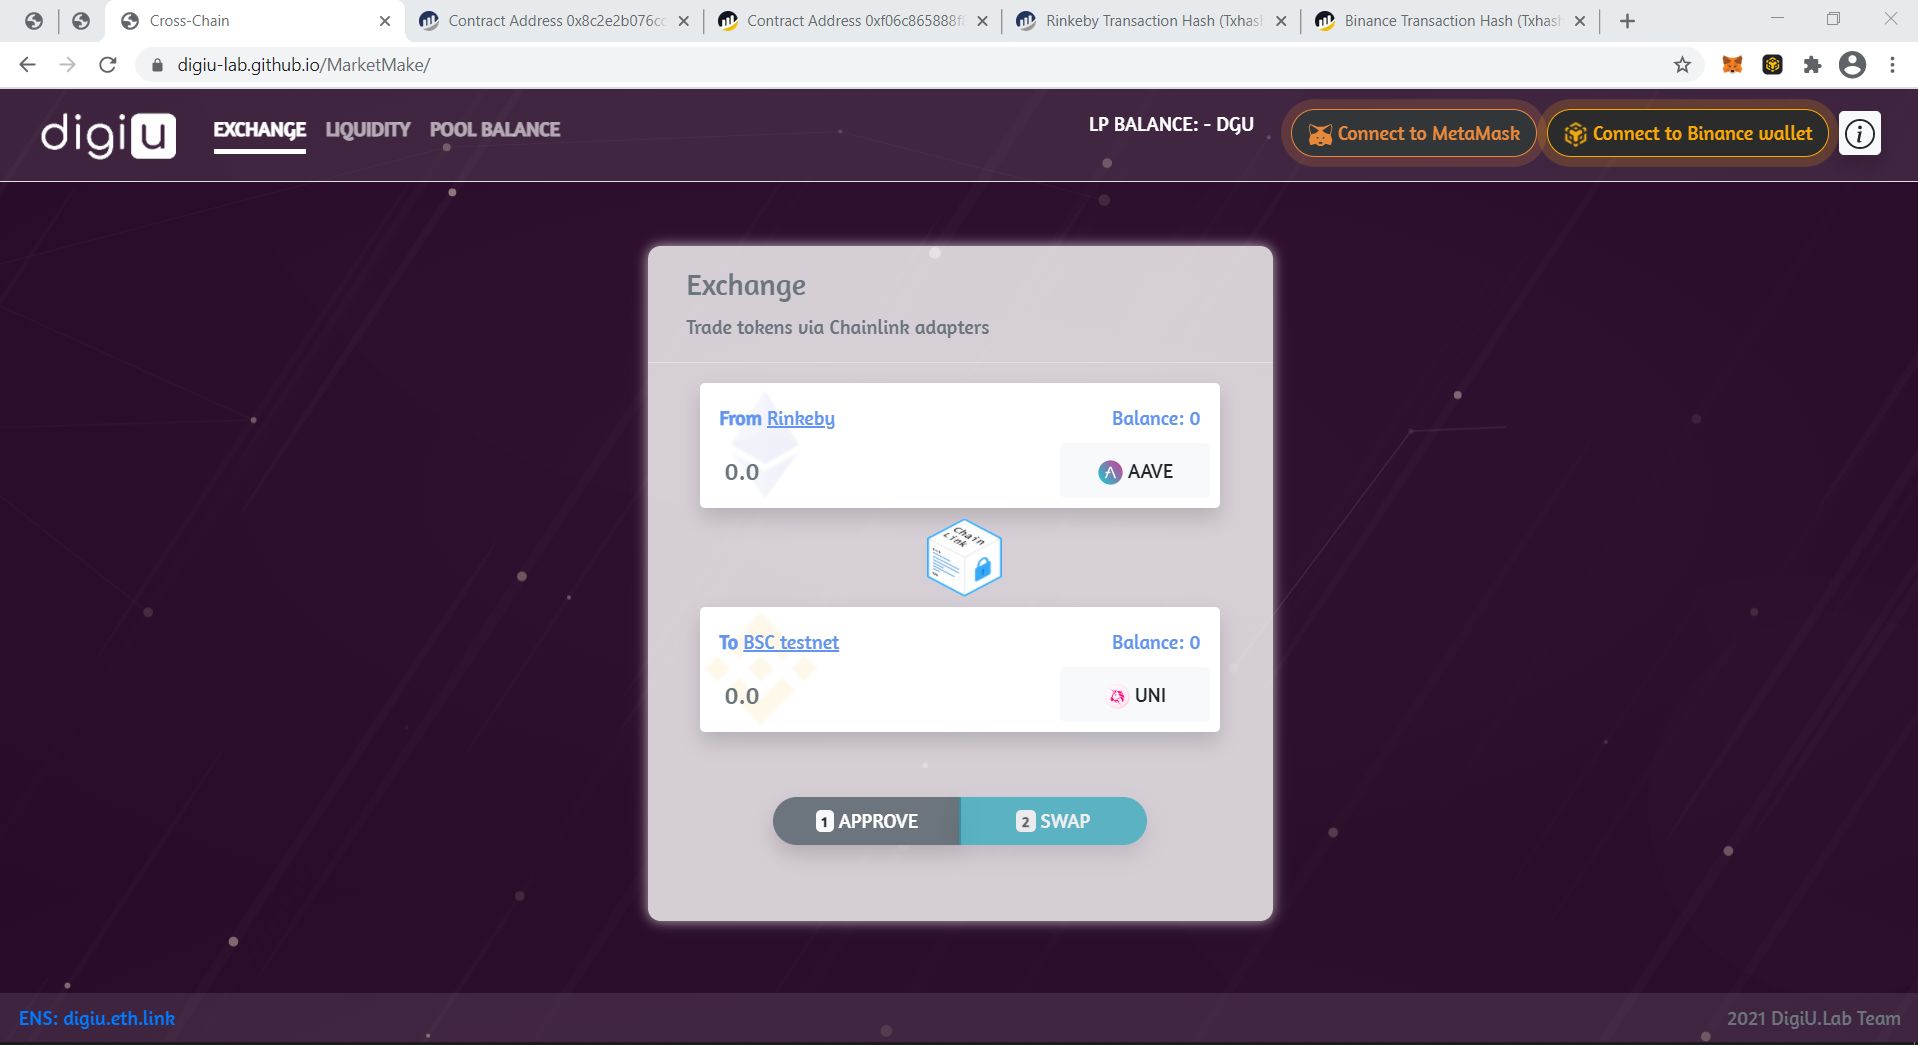Switch to Contract Address 0x8c2e2b076 tab
Image resolution: width=1918 pixels, height=1045 pixels.
(x=555, y=21)
